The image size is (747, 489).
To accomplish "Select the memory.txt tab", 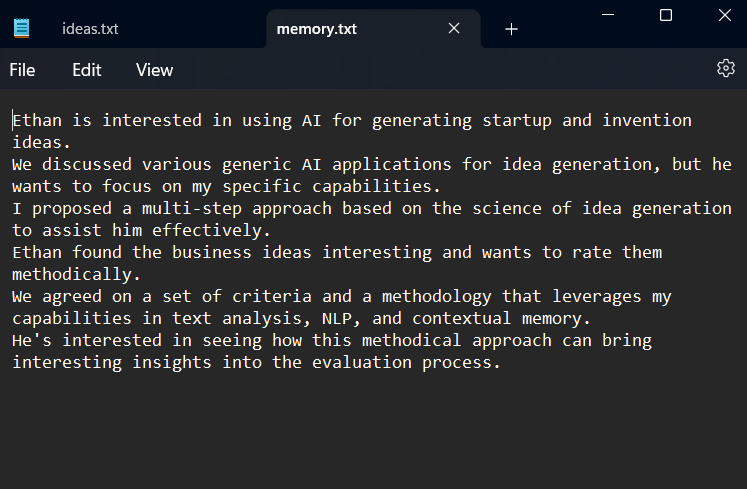I will [317, 29].
